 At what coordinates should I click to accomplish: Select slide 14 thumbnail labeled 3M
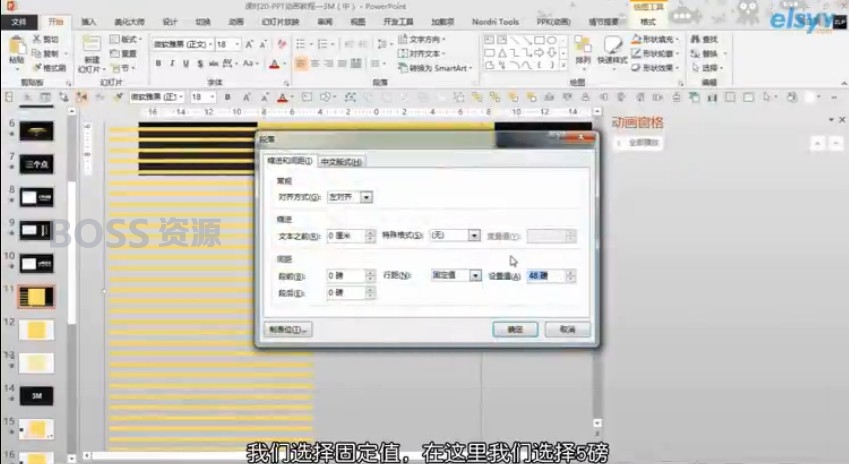pos(36,396)
